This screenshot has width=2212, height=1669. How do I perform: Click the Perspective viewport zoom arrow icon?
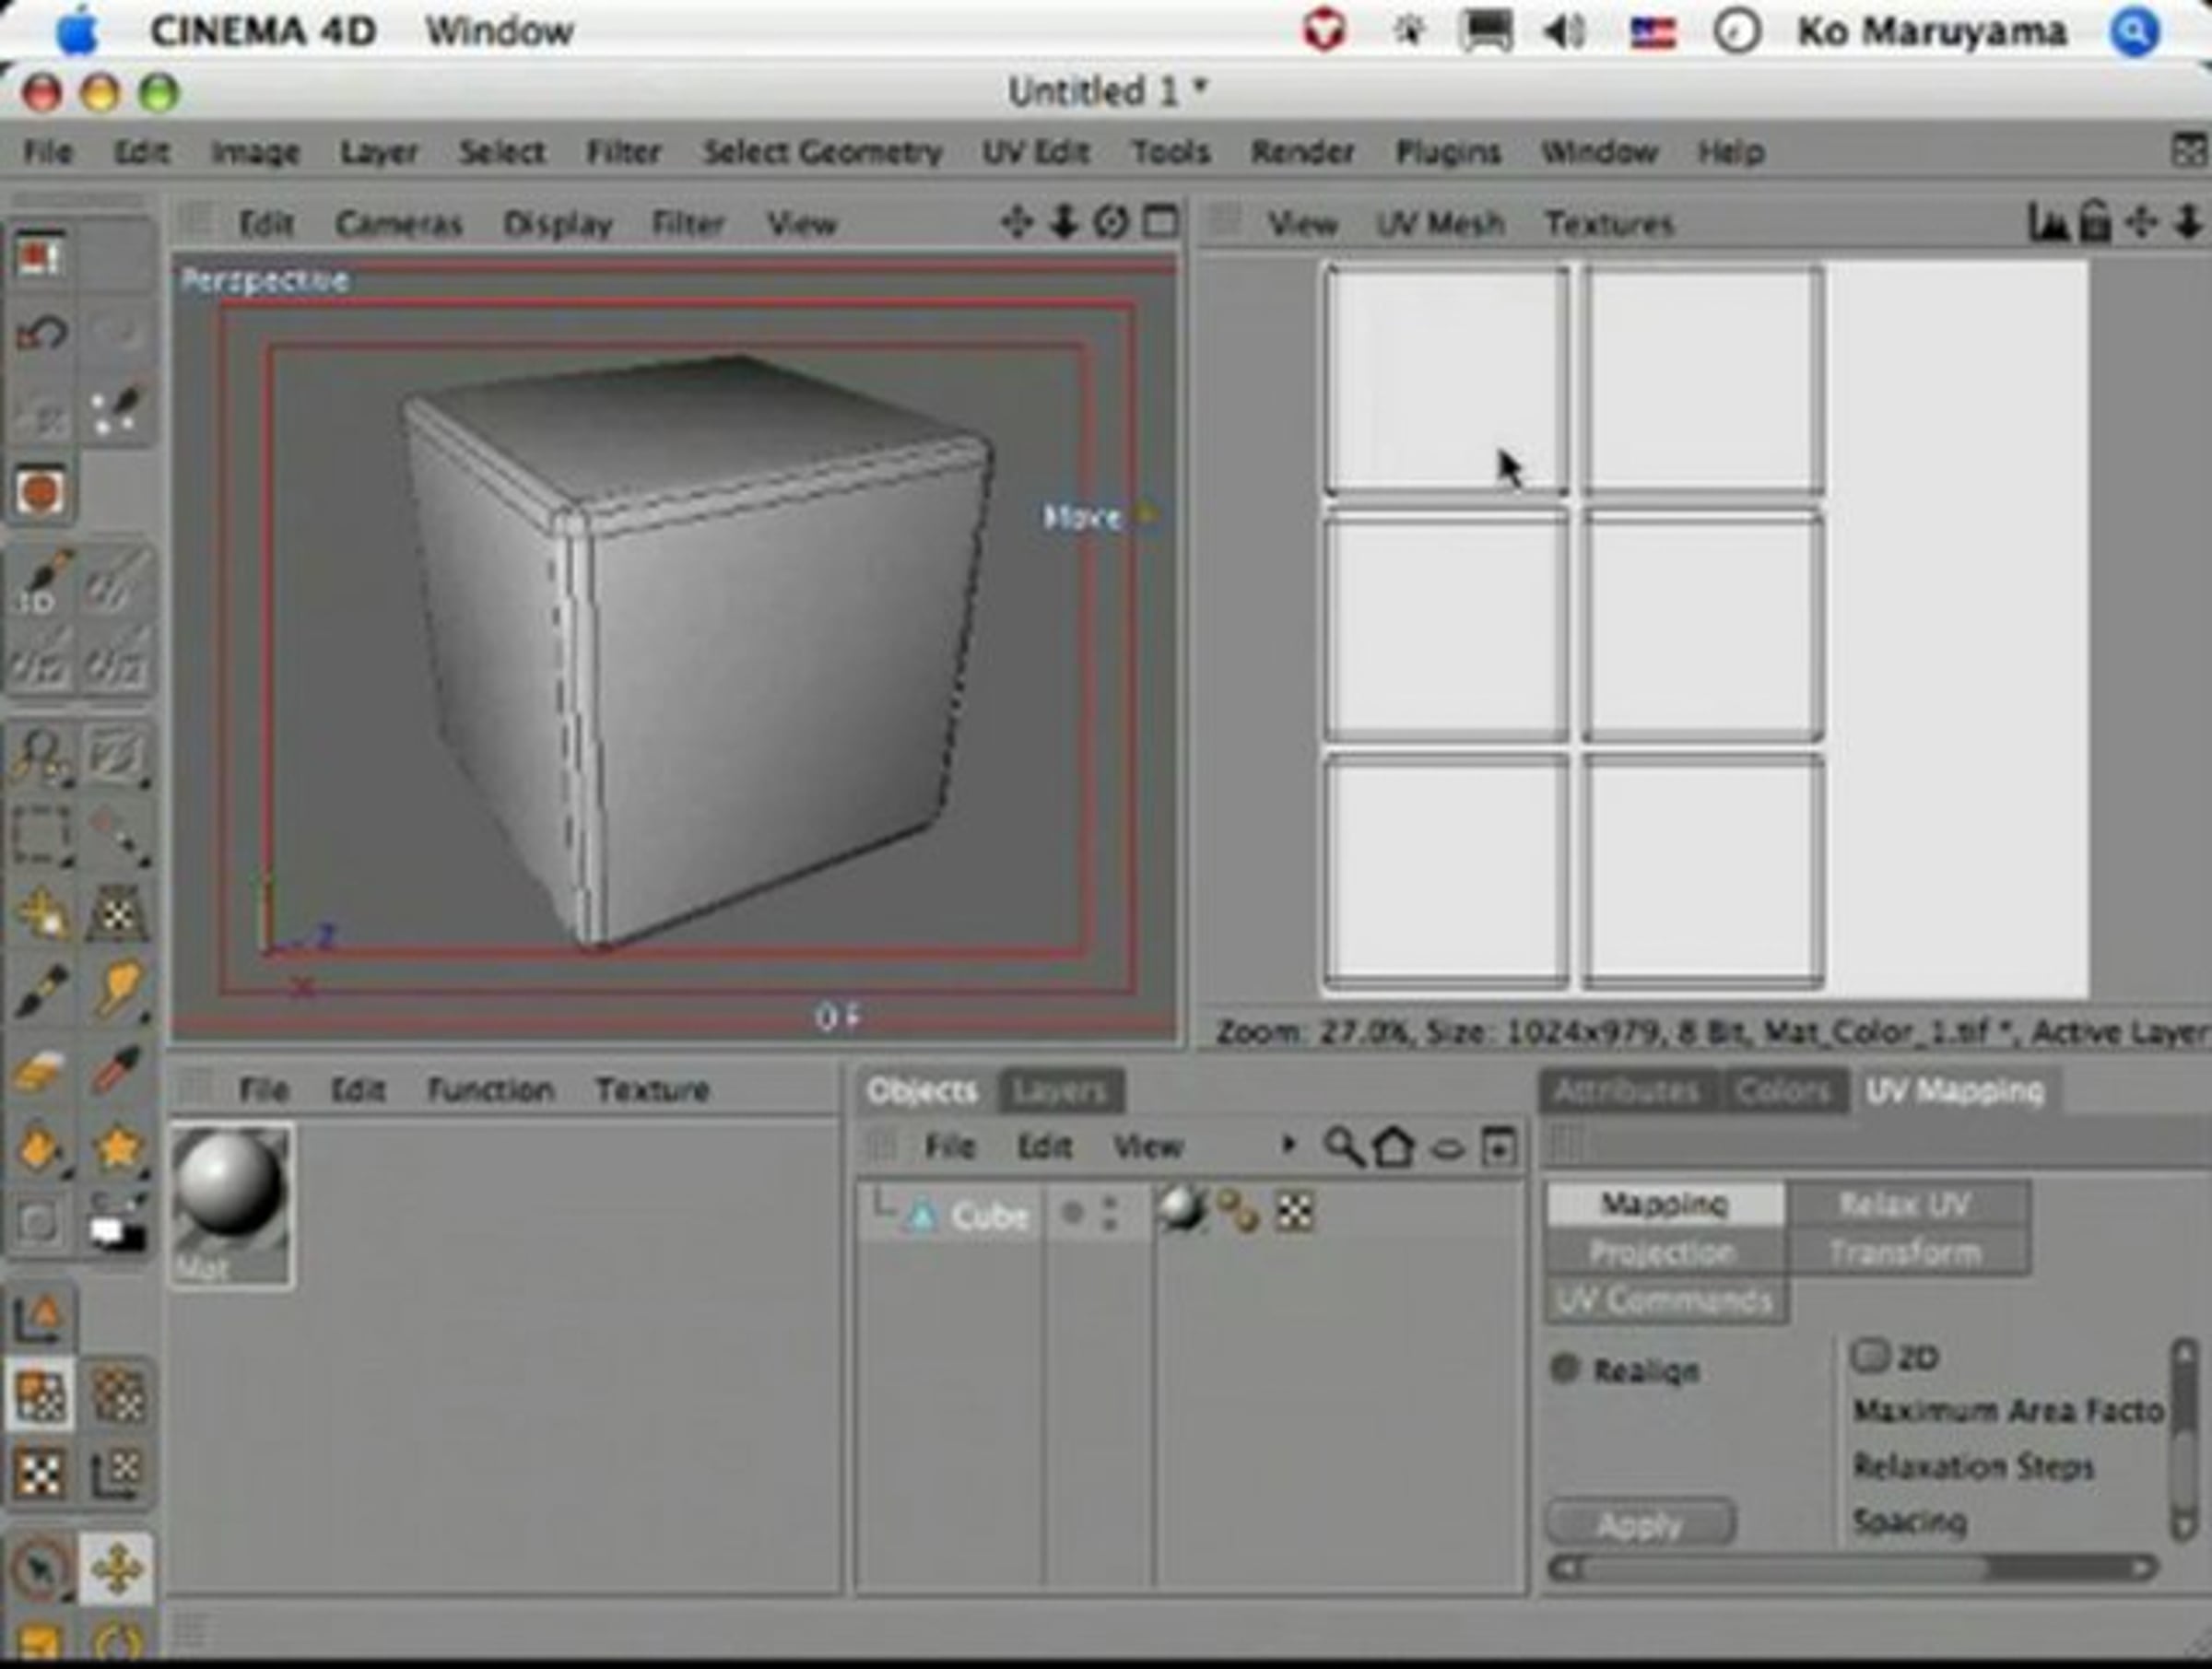[1064, 221]
